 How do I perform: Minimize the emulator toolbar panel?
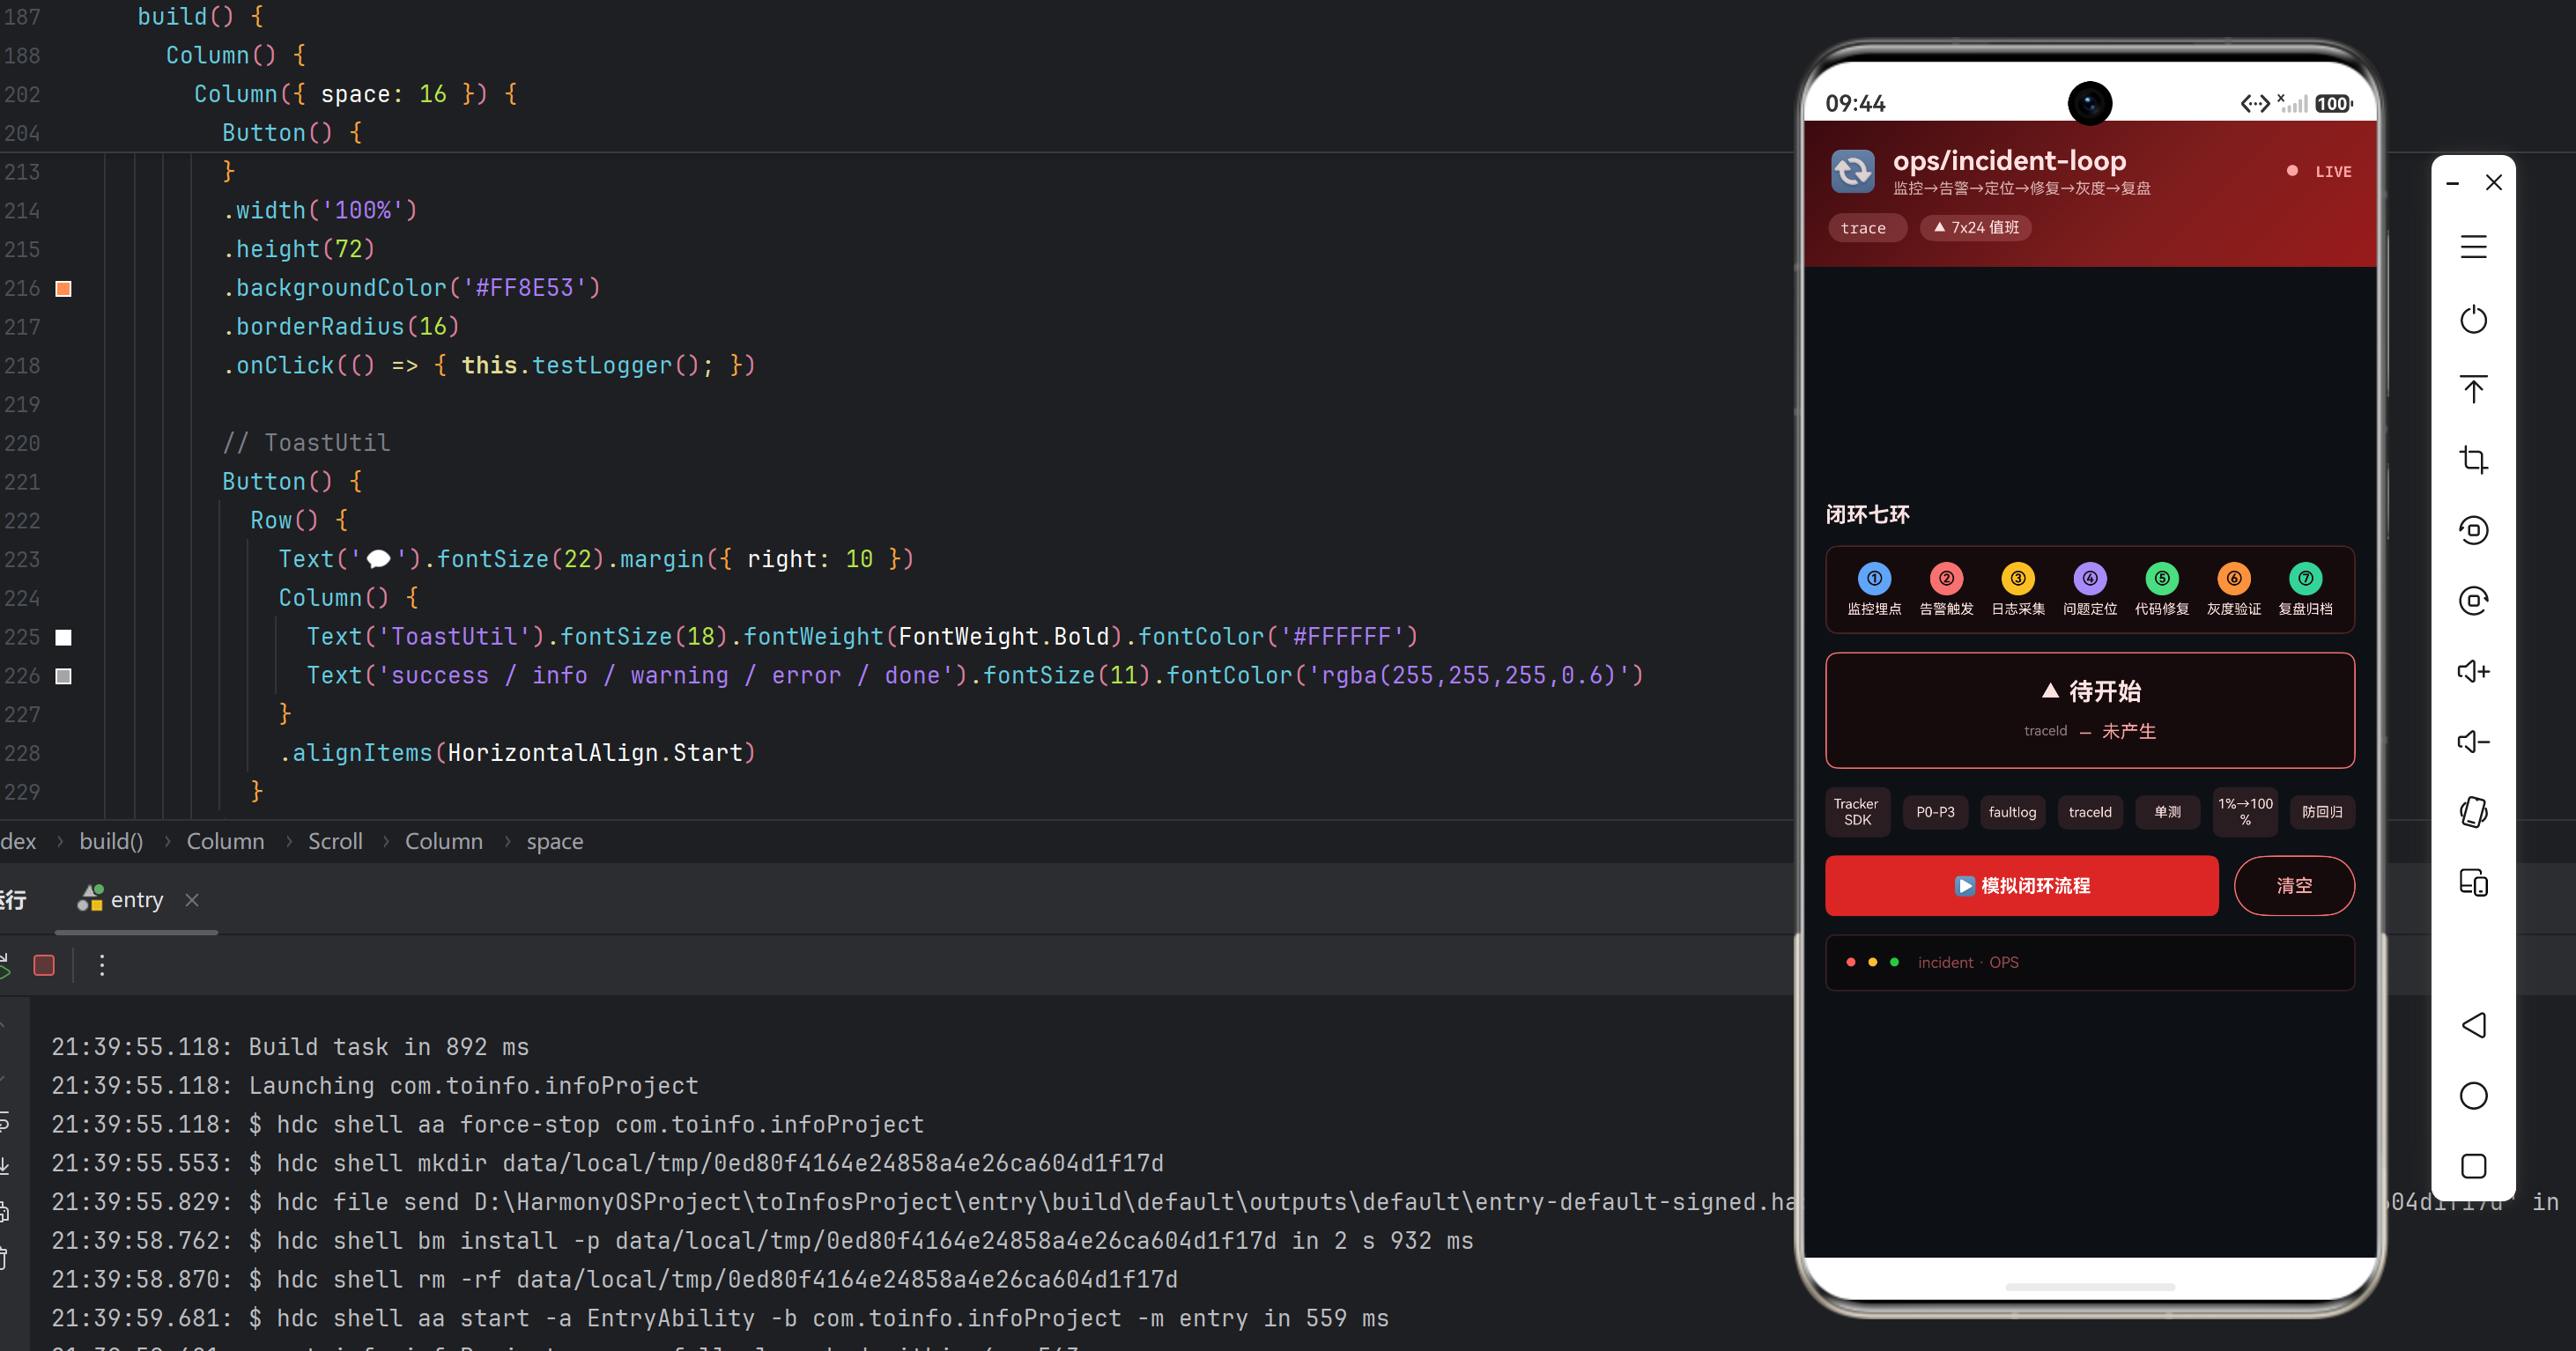click(2452, 183)
